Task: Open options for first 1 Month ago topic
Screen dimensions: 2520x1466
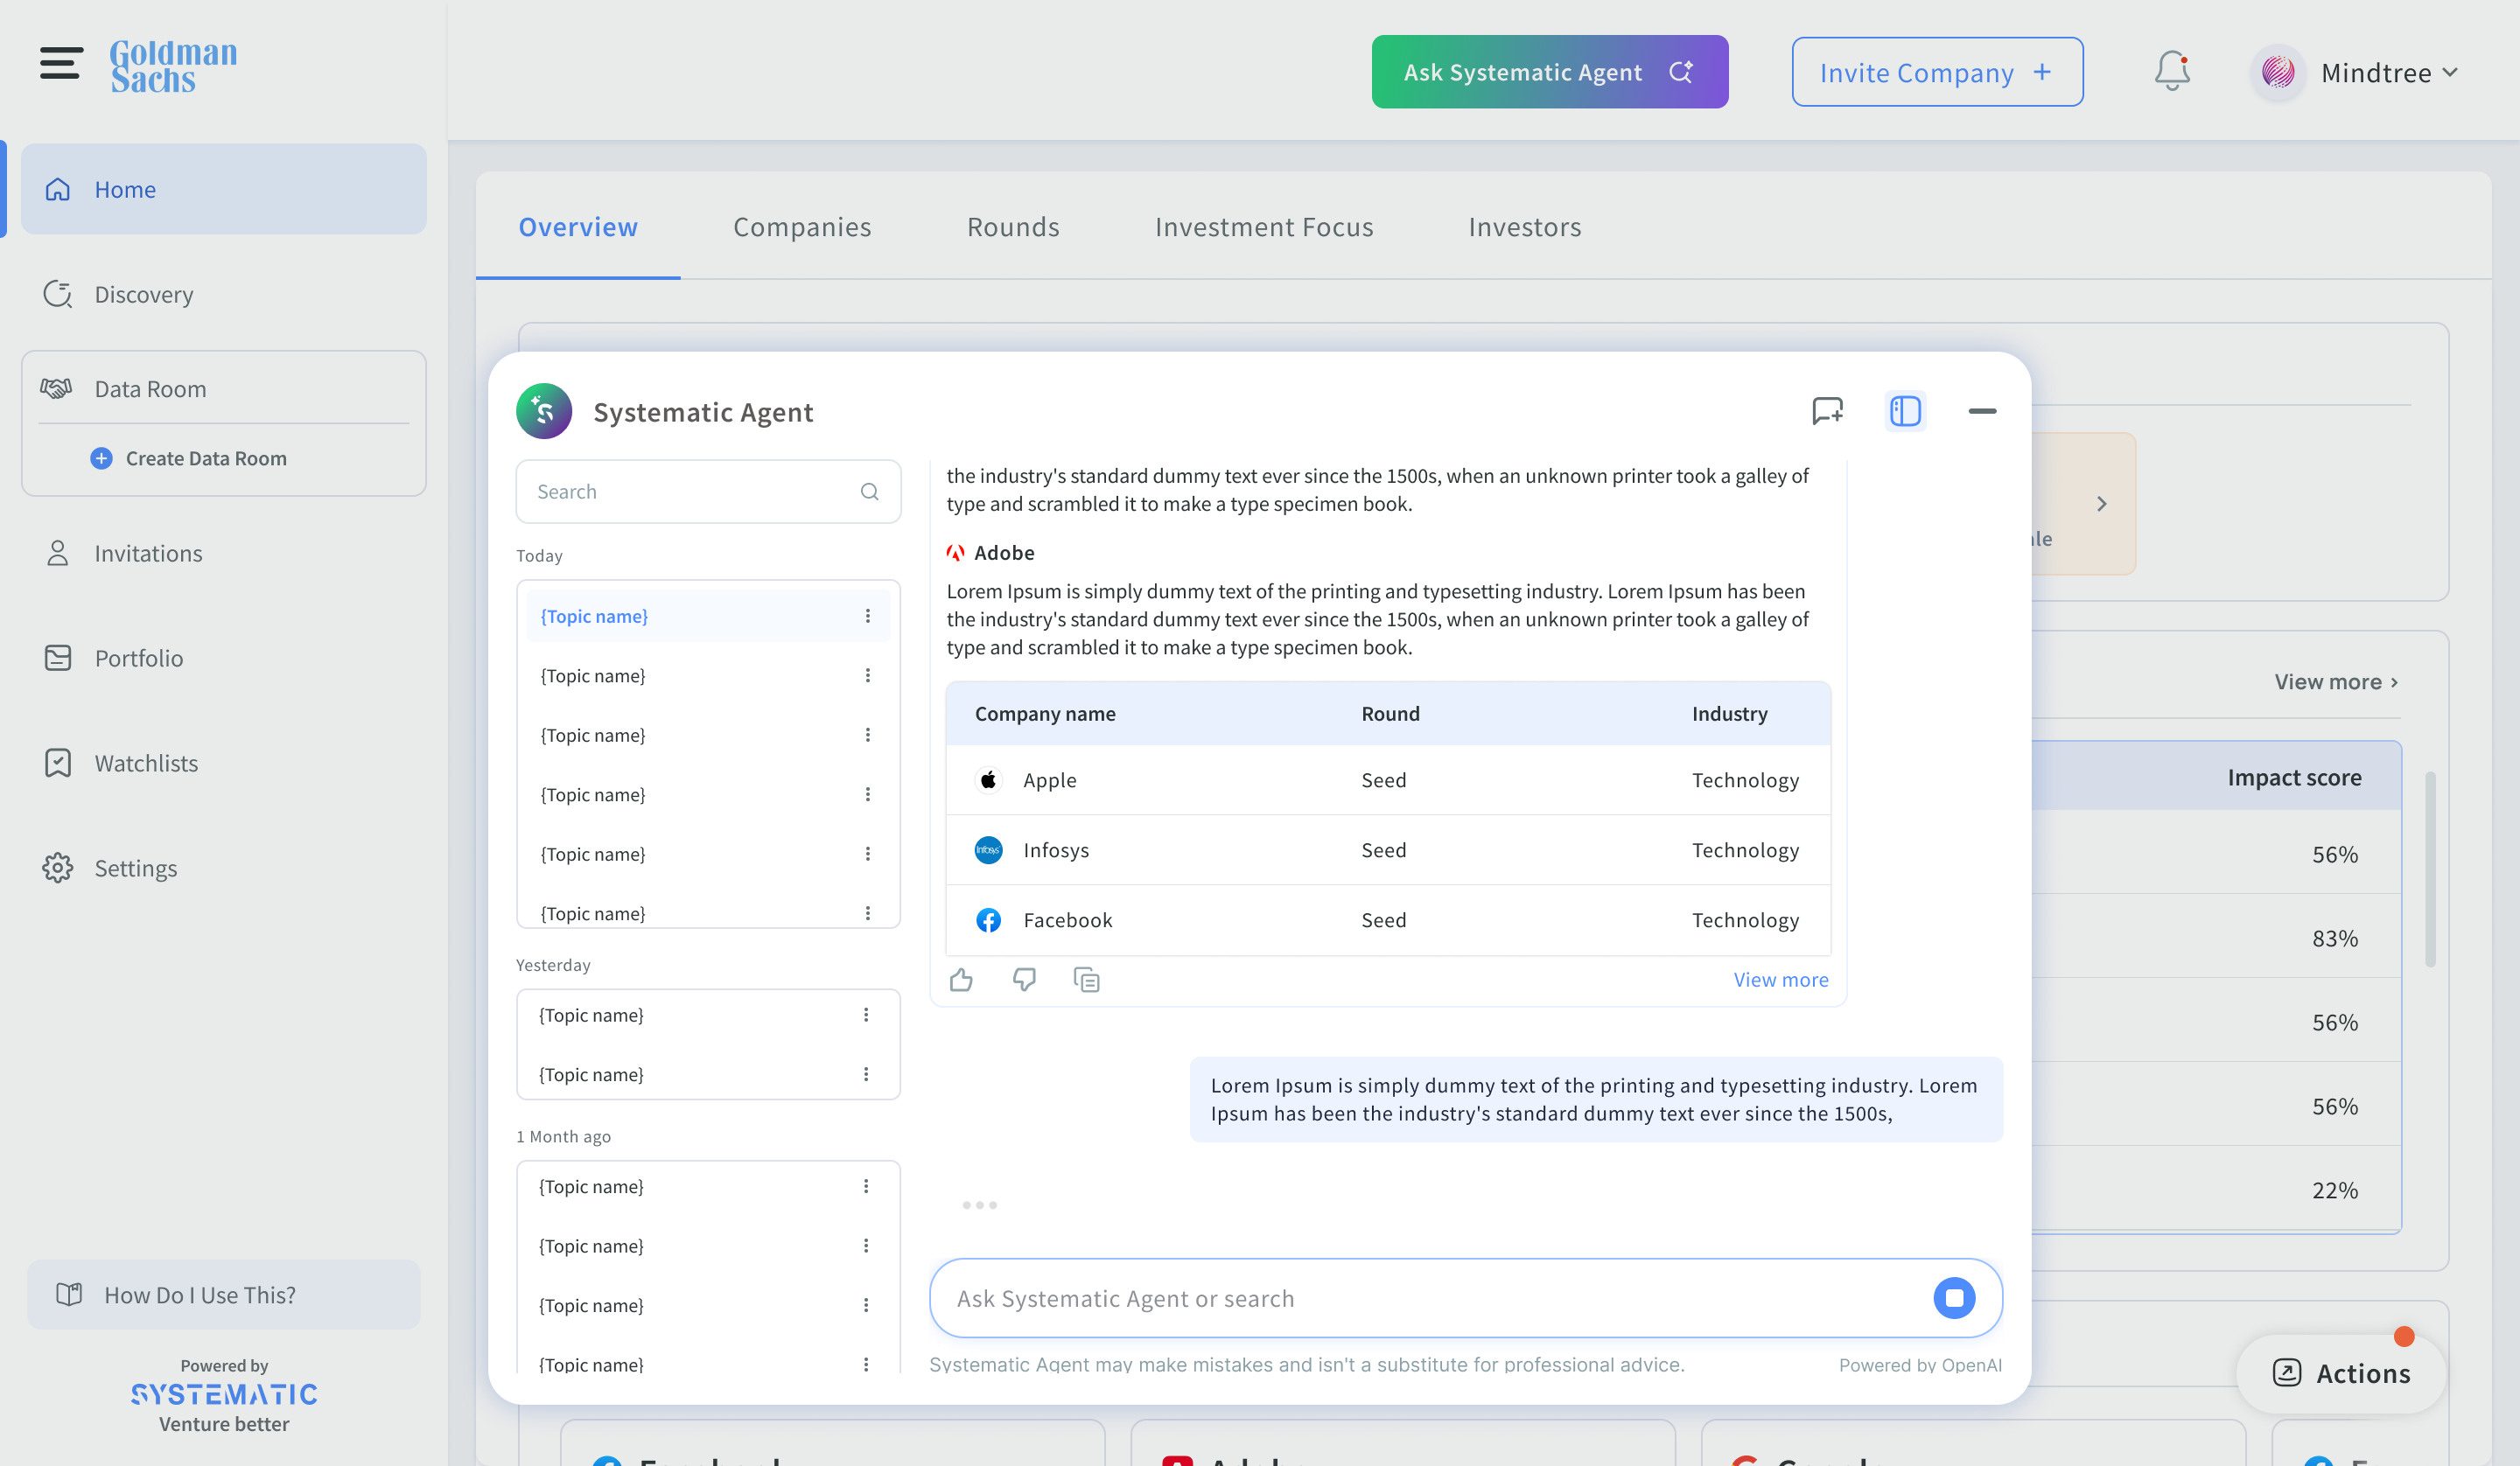Action: point(866,1185)
